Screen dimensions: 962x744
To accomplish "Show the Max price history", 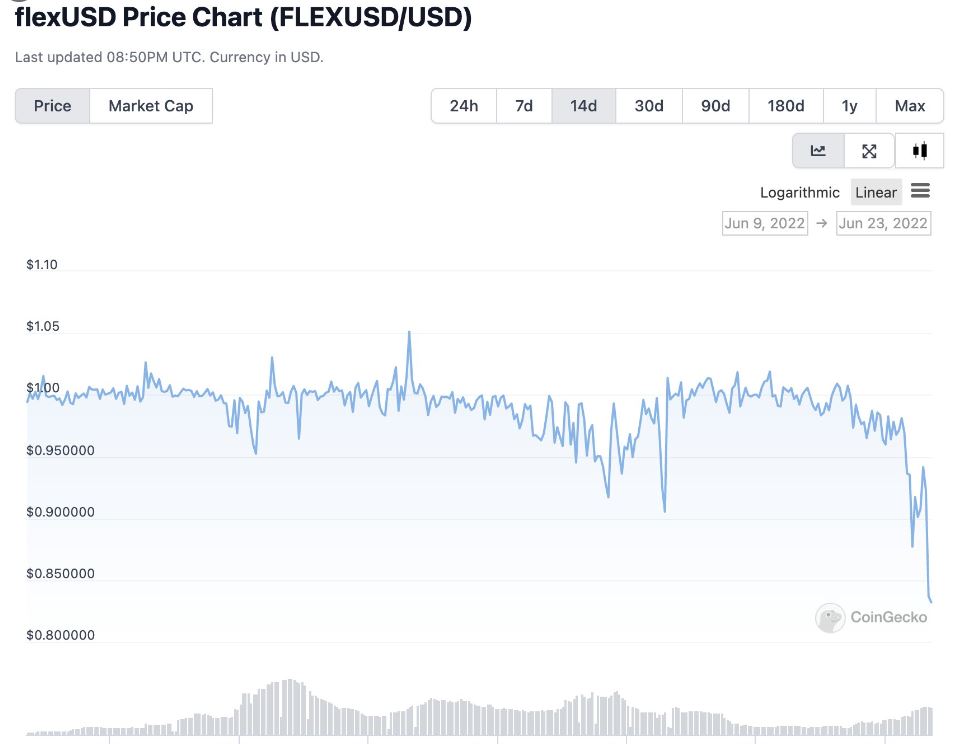I will tap(910, 106).
